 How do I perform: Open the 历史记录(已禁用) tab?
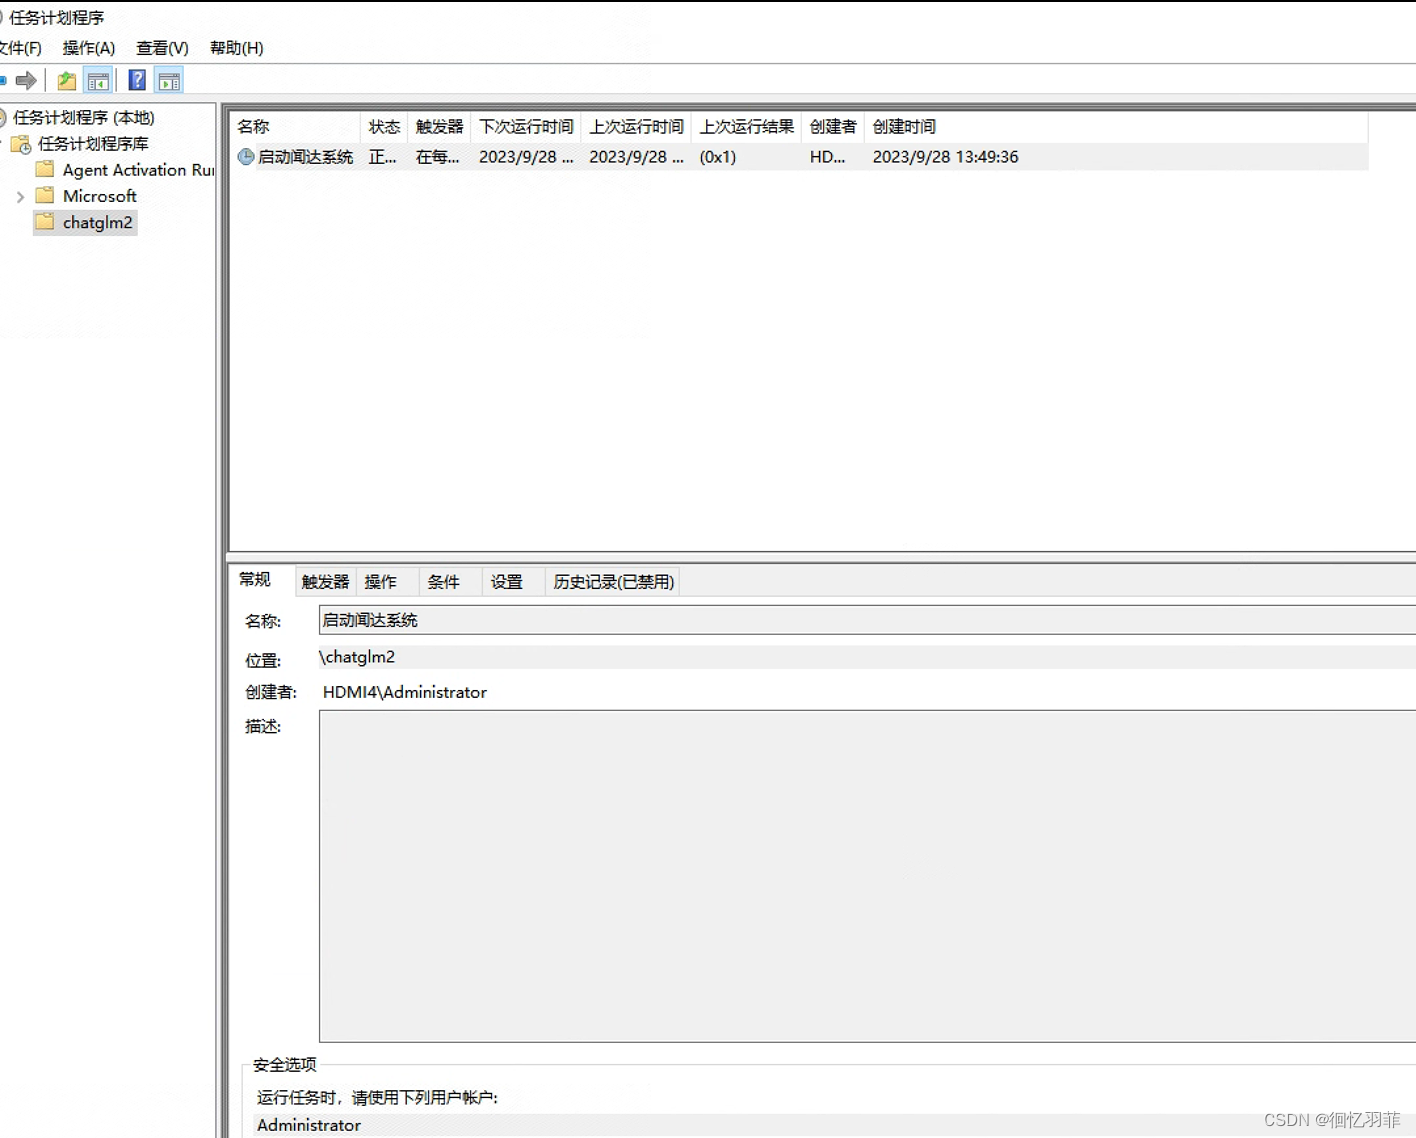611,581
